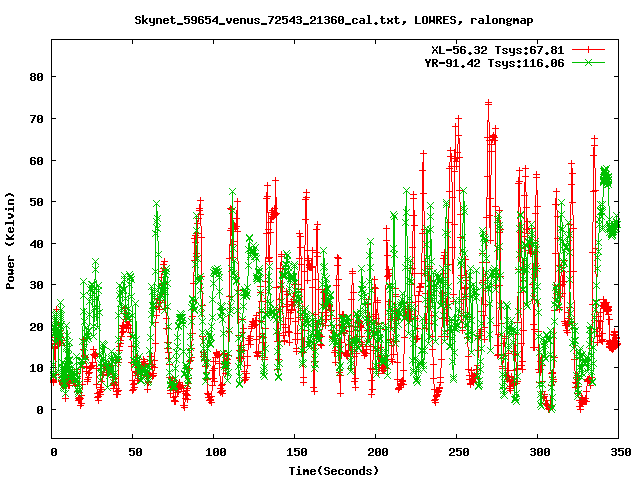Click the x-axis tick label 150
Viewport: 640px width, 480px height.
coord(296,452)
